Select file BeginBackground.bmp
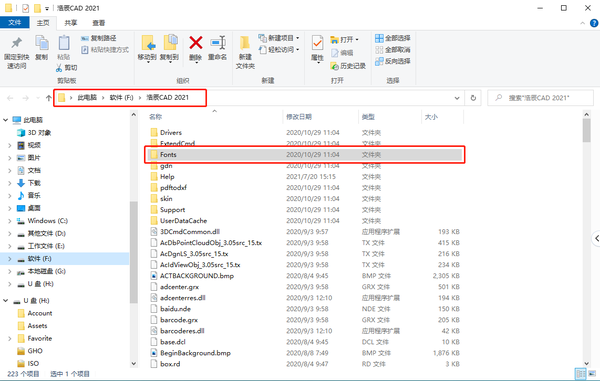The width and height of the screenshot is (600, 381). (x=195, y=353)
